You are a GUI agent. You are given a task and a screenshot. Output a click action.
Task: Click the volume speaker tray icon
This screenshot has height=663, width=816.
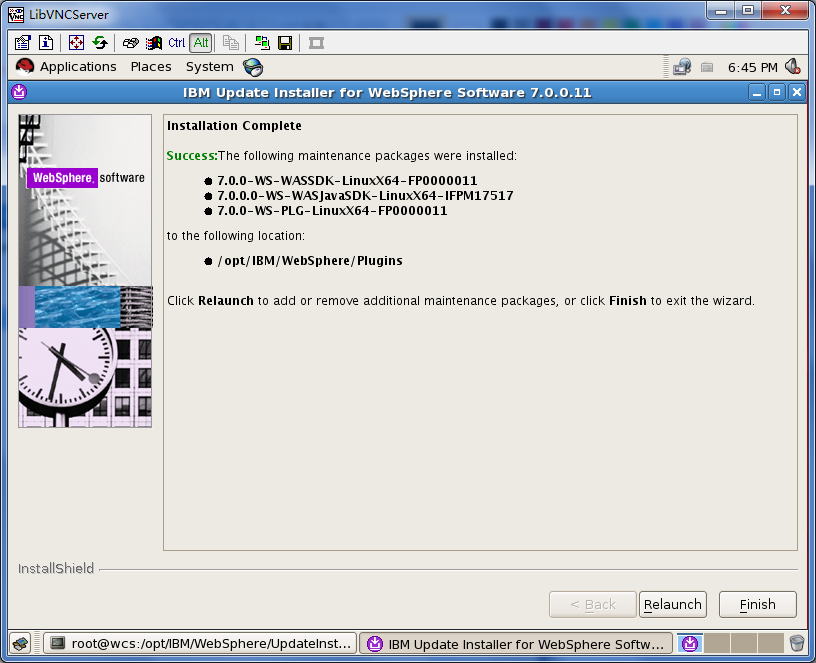[793, 67]
